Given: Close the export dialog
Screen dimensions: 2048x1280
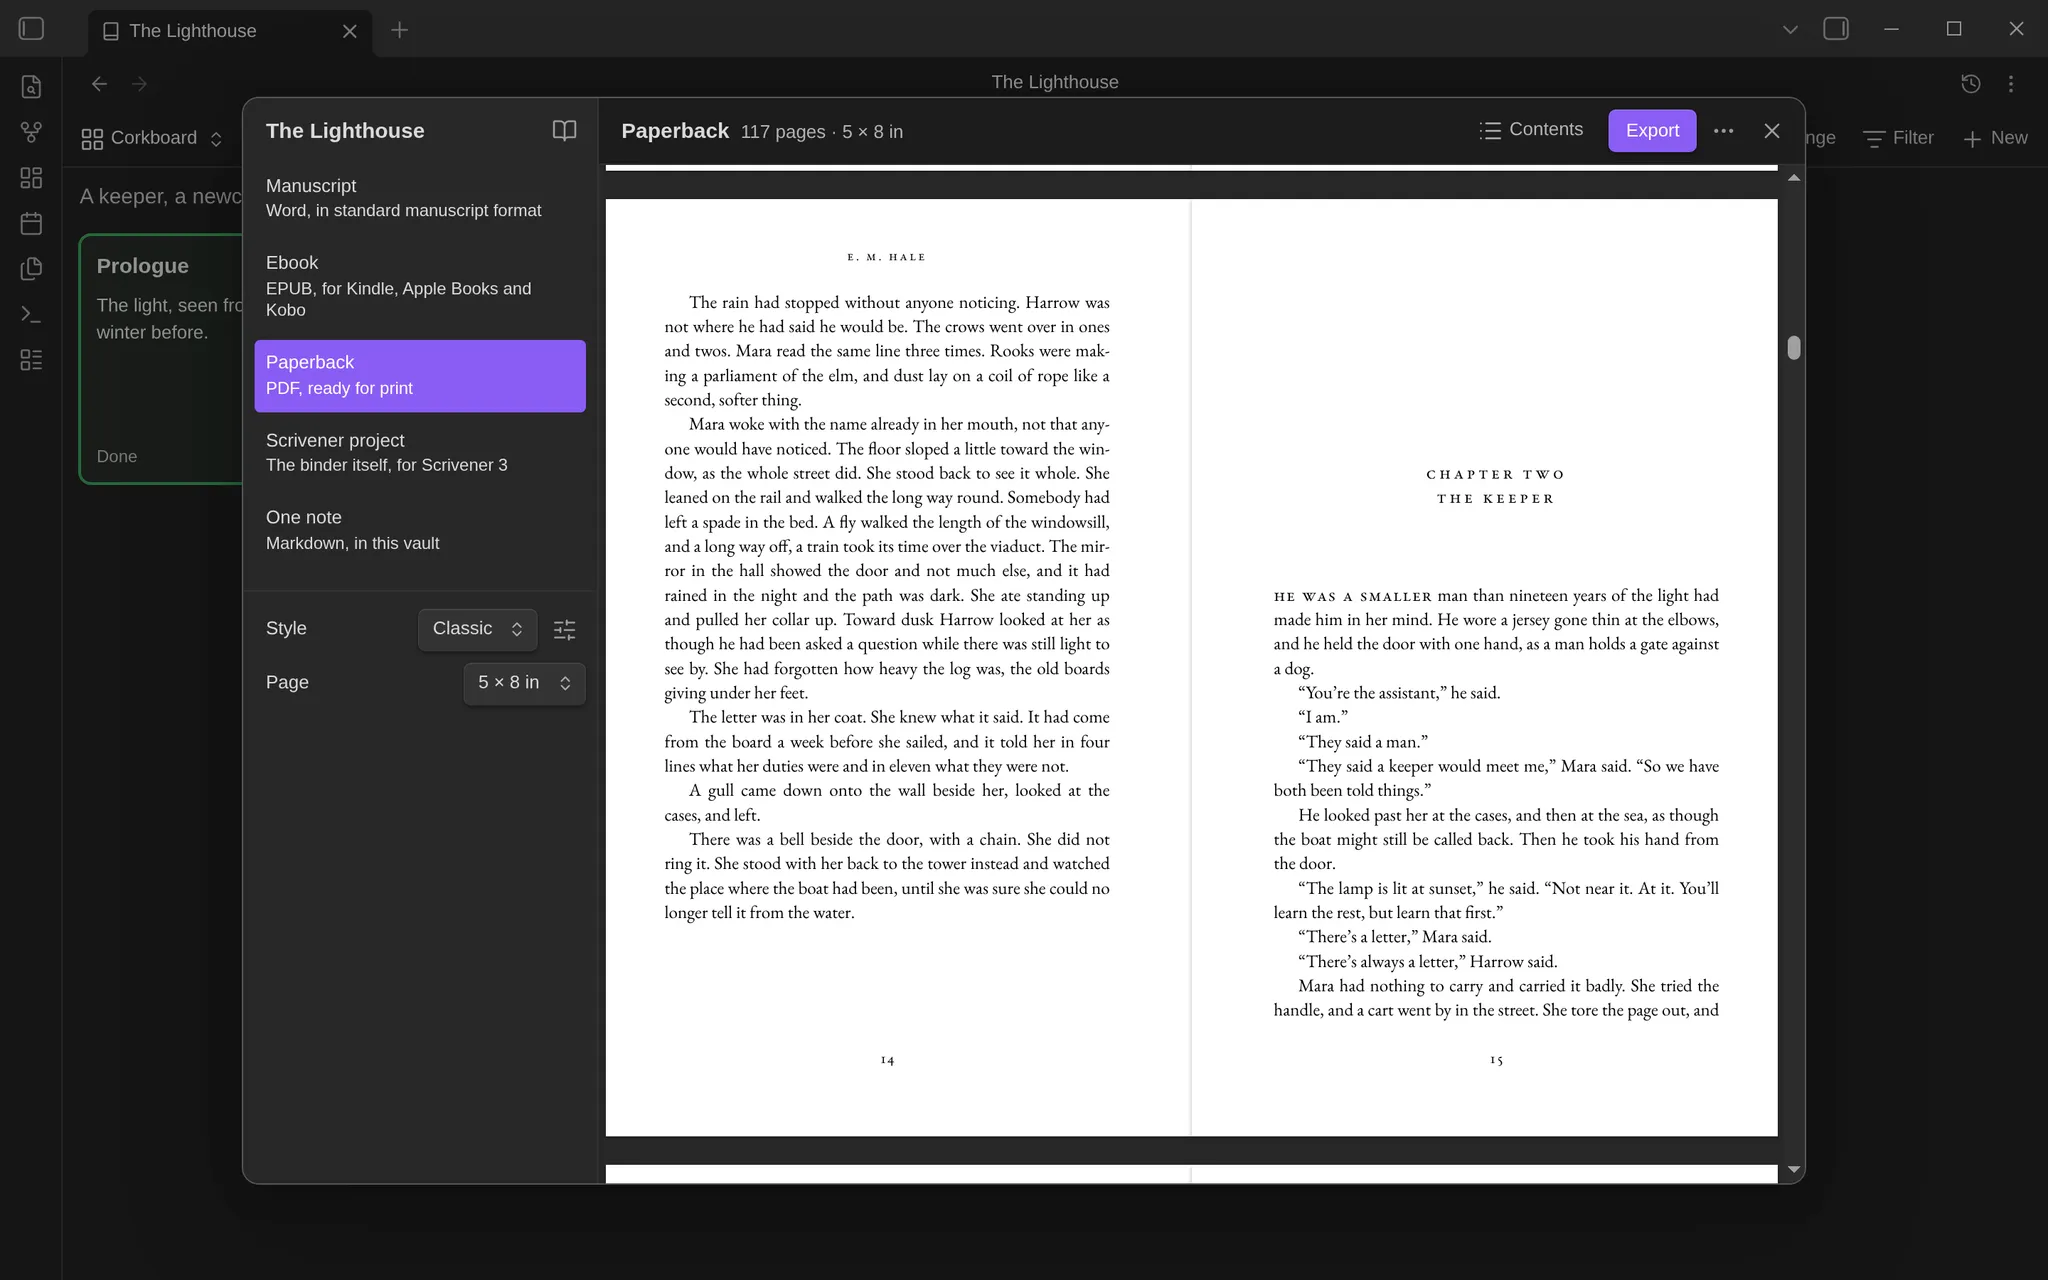Looking at the screenshot, I should pyautogui.click(x=1772, y=131).
